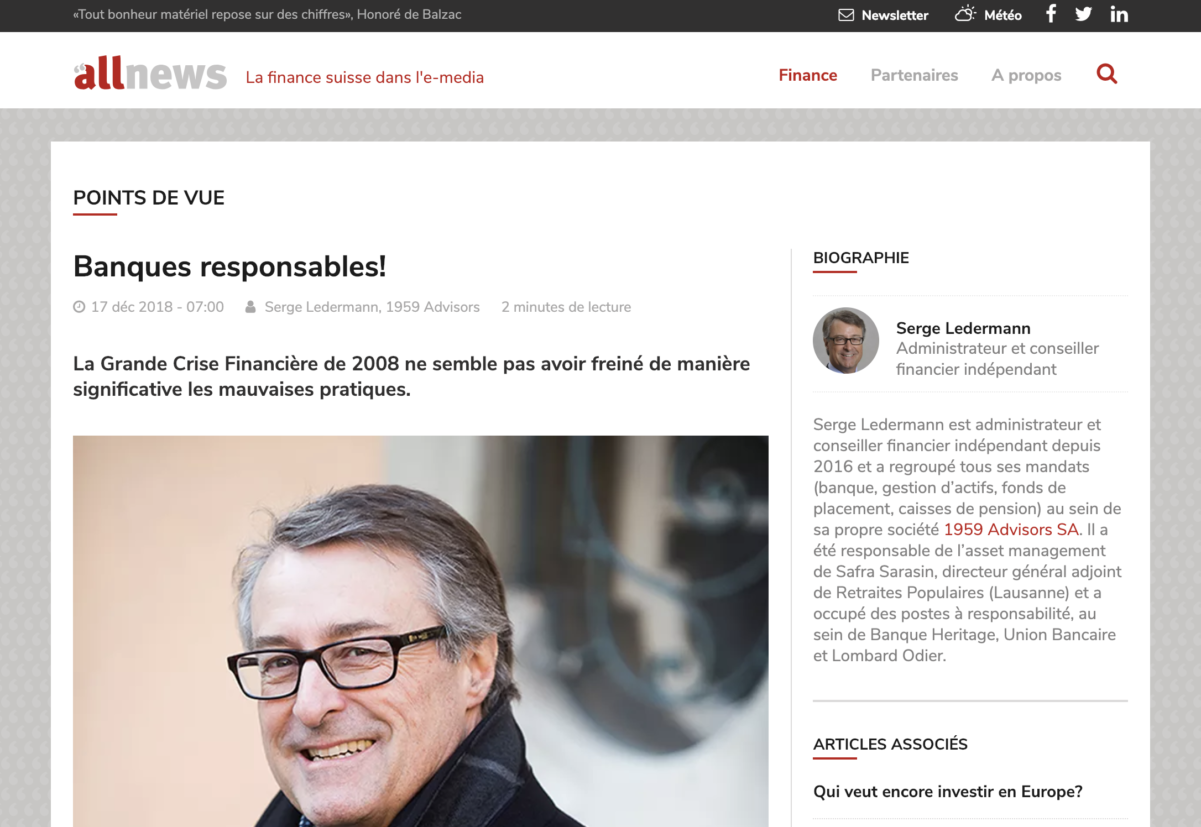This screenshot has height=827, width=1201.
Task: Click the Météo weather cloud icon
Action: pos(965,14)
